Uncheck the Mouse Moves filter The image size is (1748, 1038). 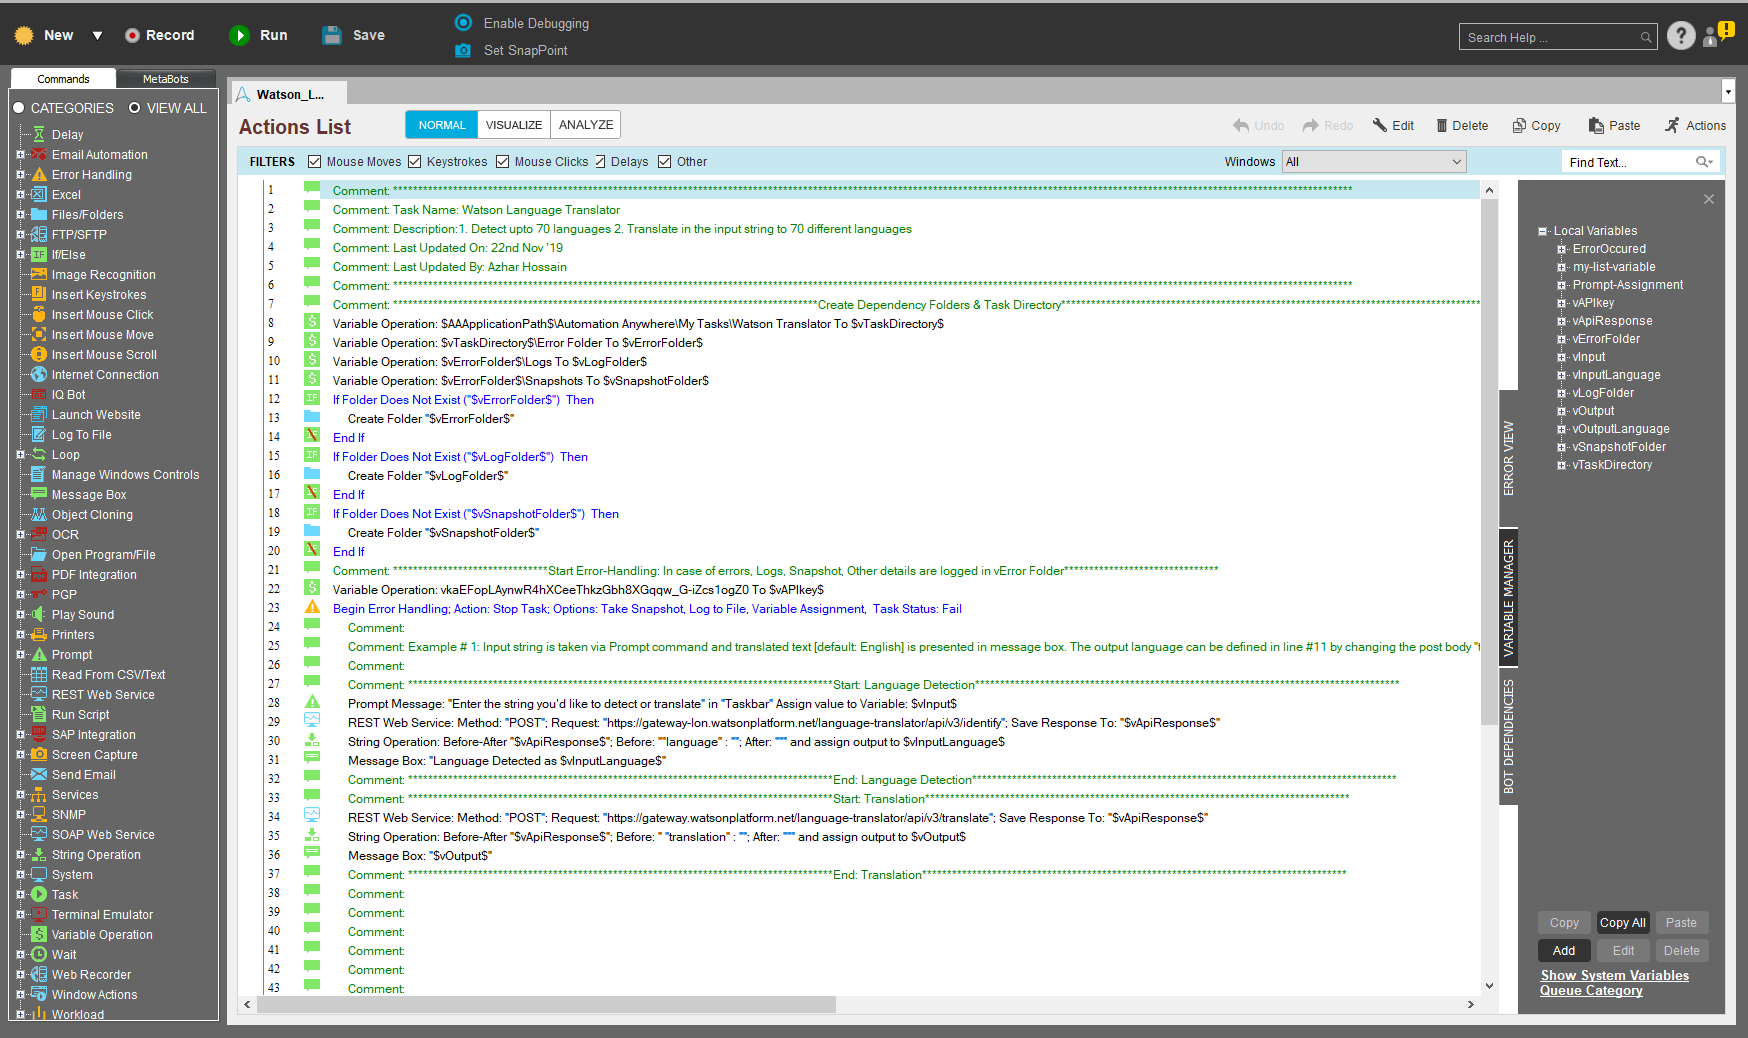[x=315, y=162]
